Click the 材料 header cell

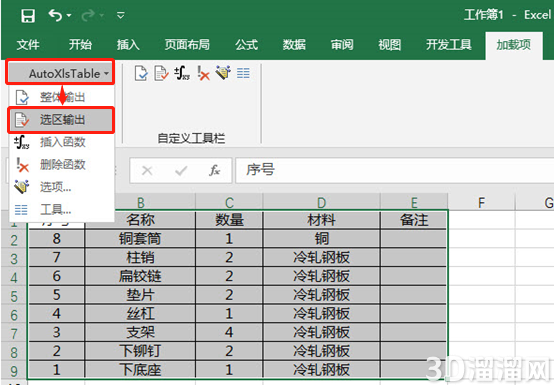[x=322, y=220]
